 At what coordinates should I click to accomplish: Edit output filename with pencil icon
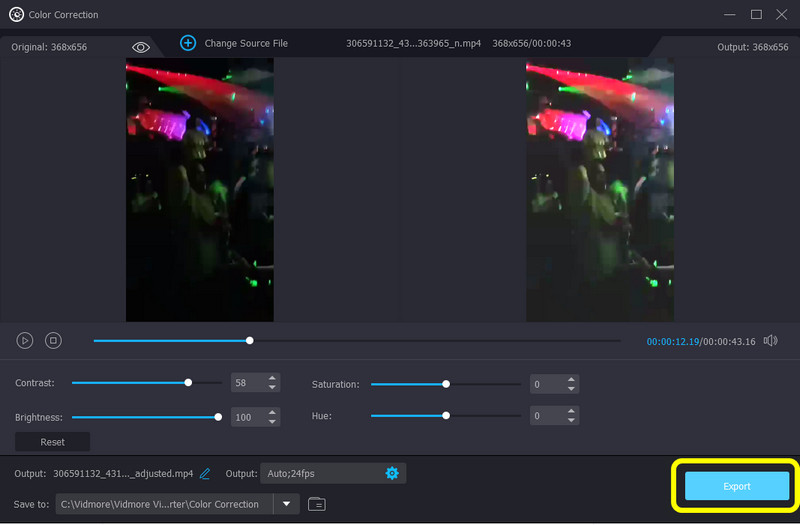(205, 474)
